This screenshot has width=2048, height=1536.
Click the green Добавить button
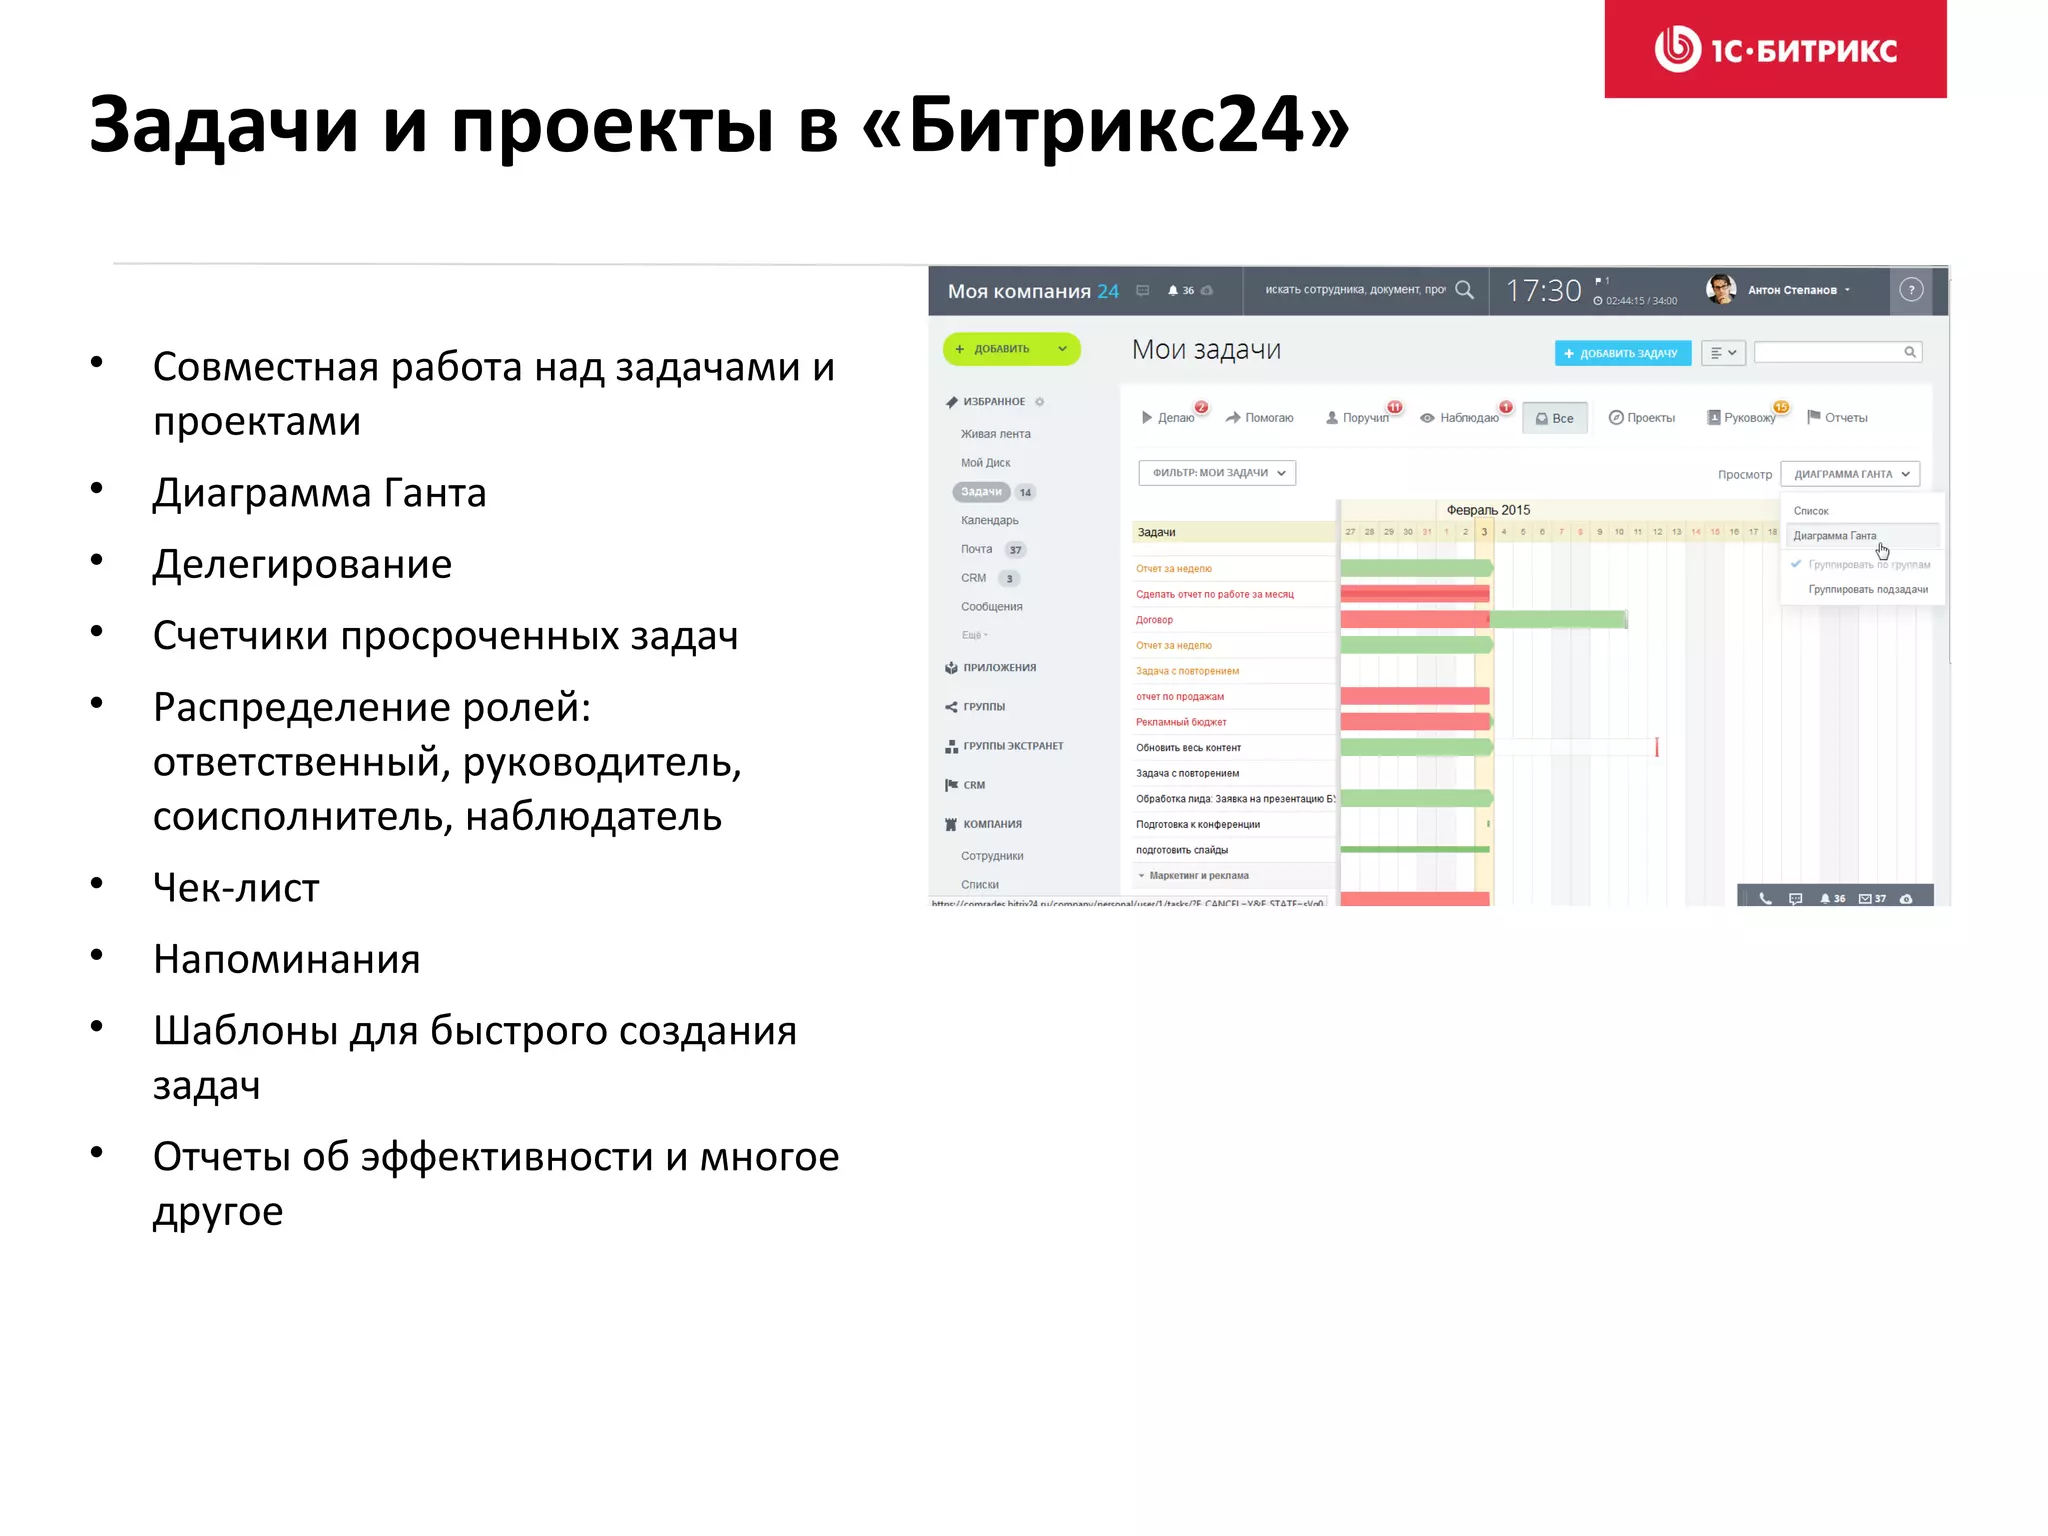1011,349
